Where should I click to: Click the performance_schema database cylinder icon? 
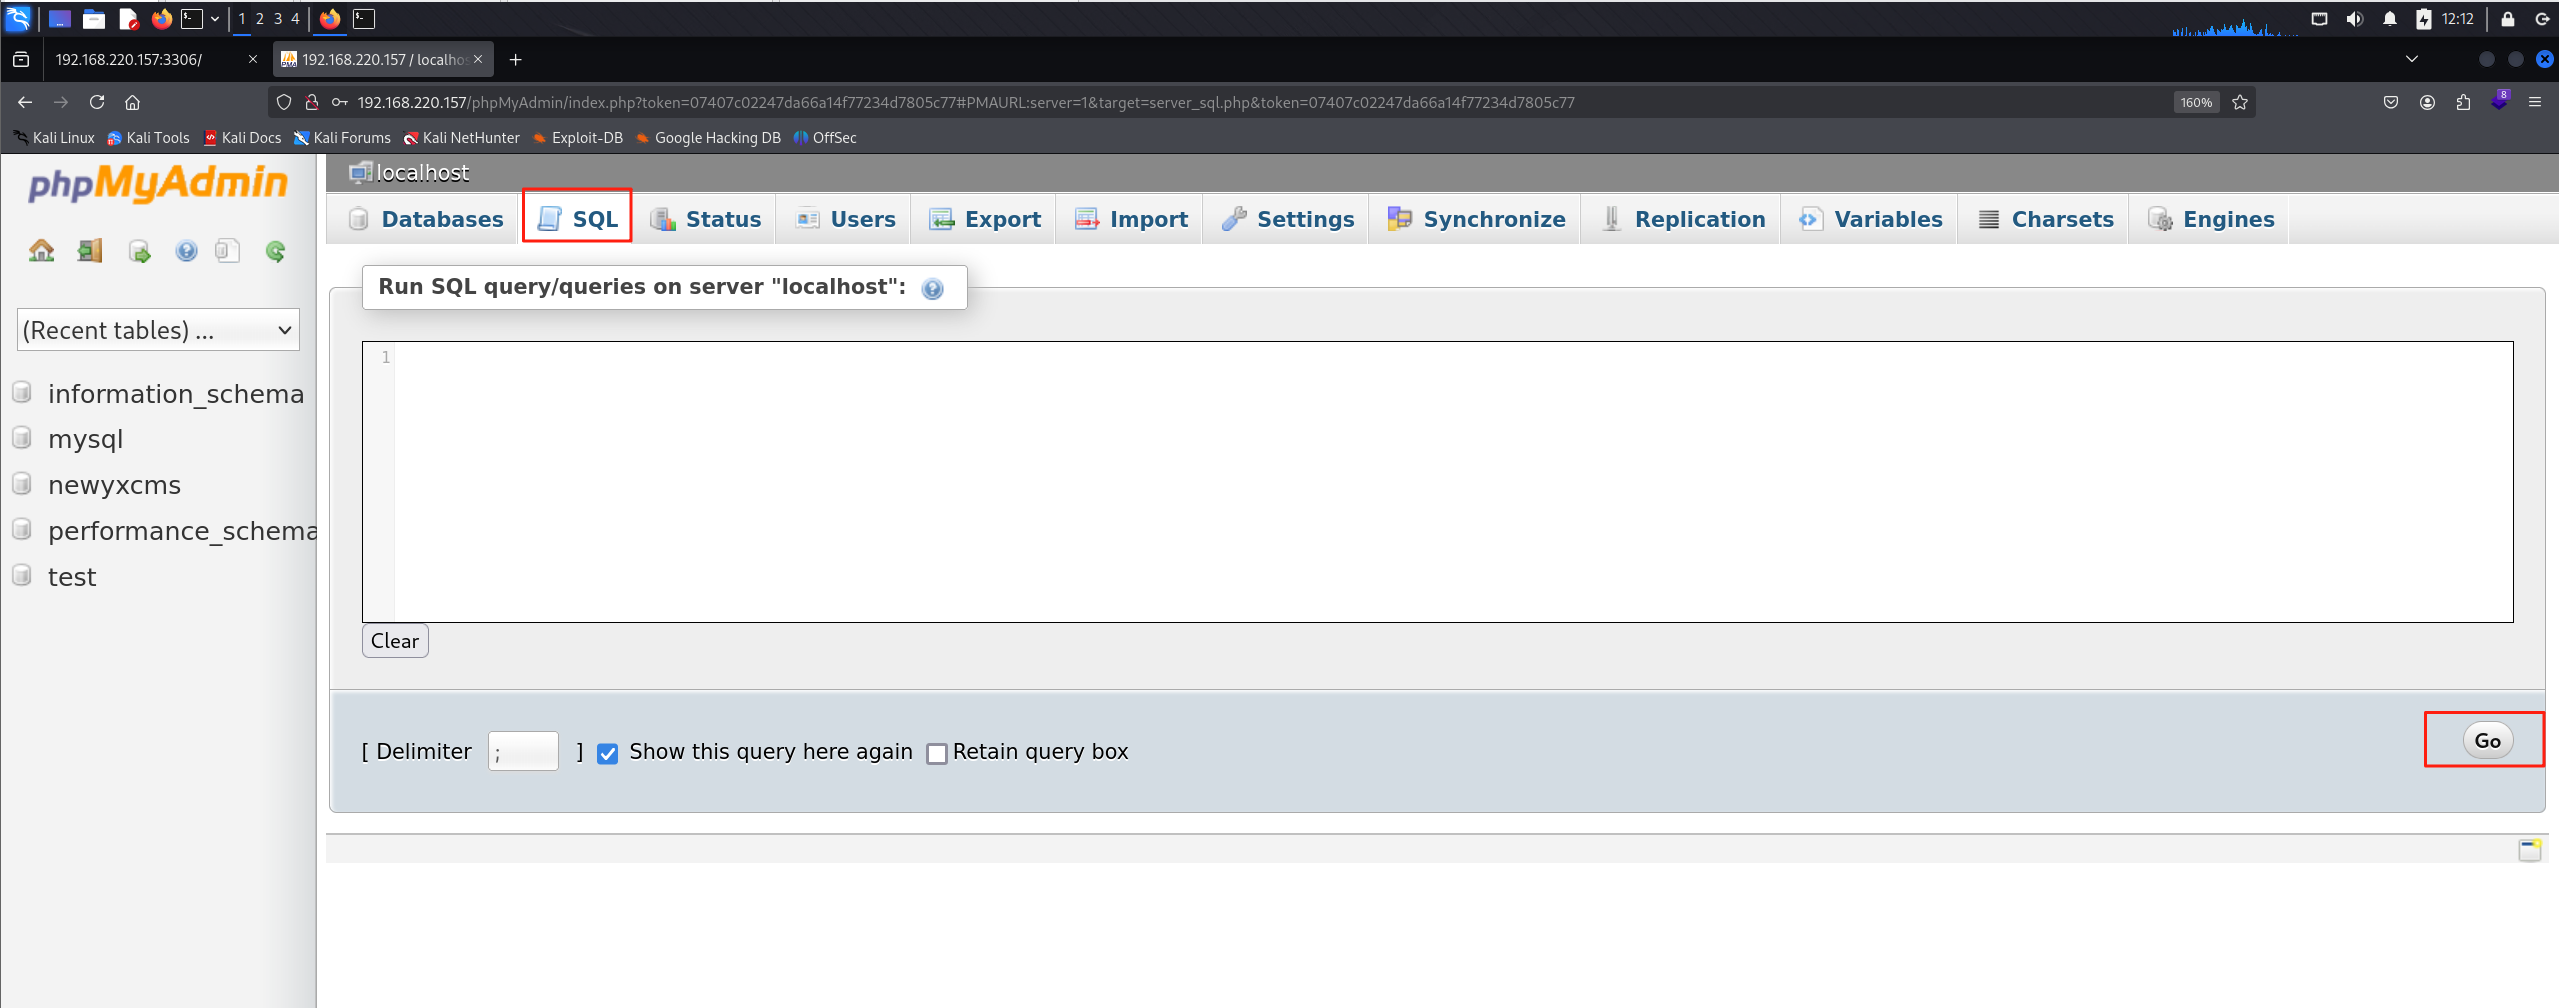click(22, 529)
